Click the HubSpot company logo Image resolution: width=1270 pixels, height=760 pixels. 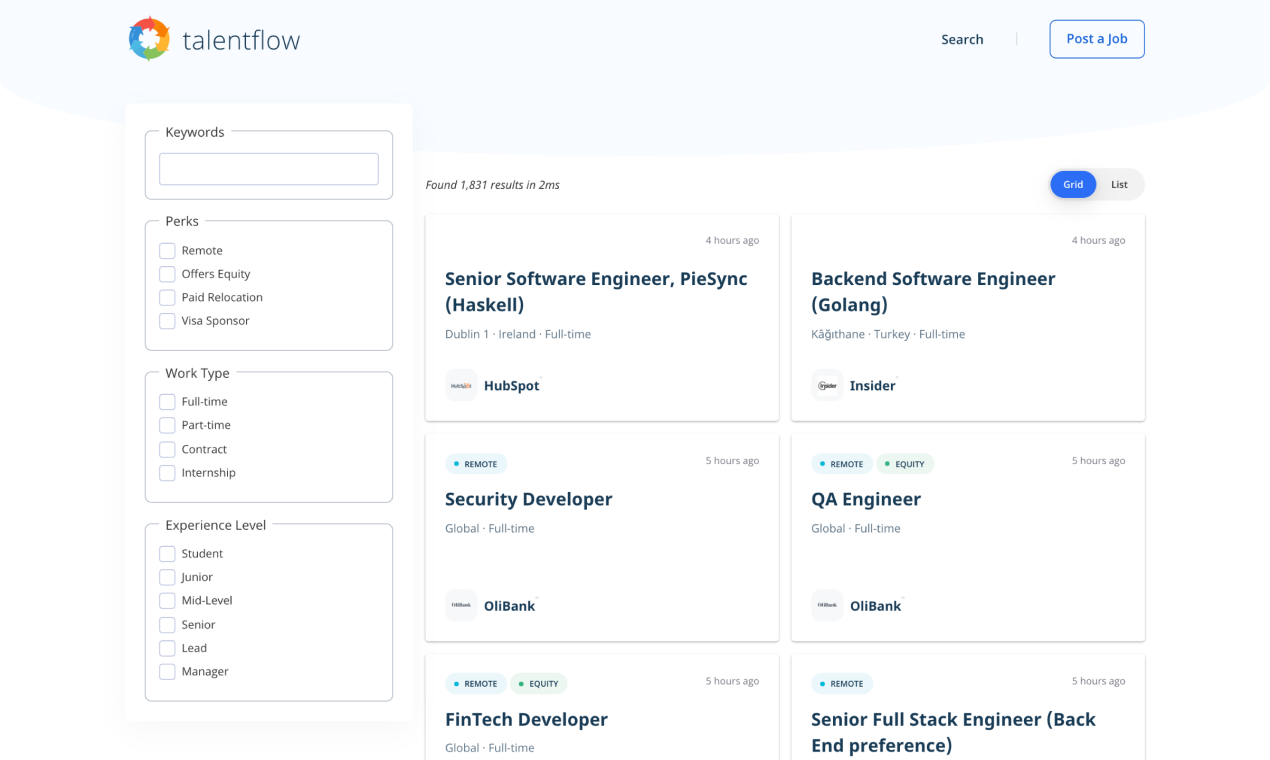point(461,385)
